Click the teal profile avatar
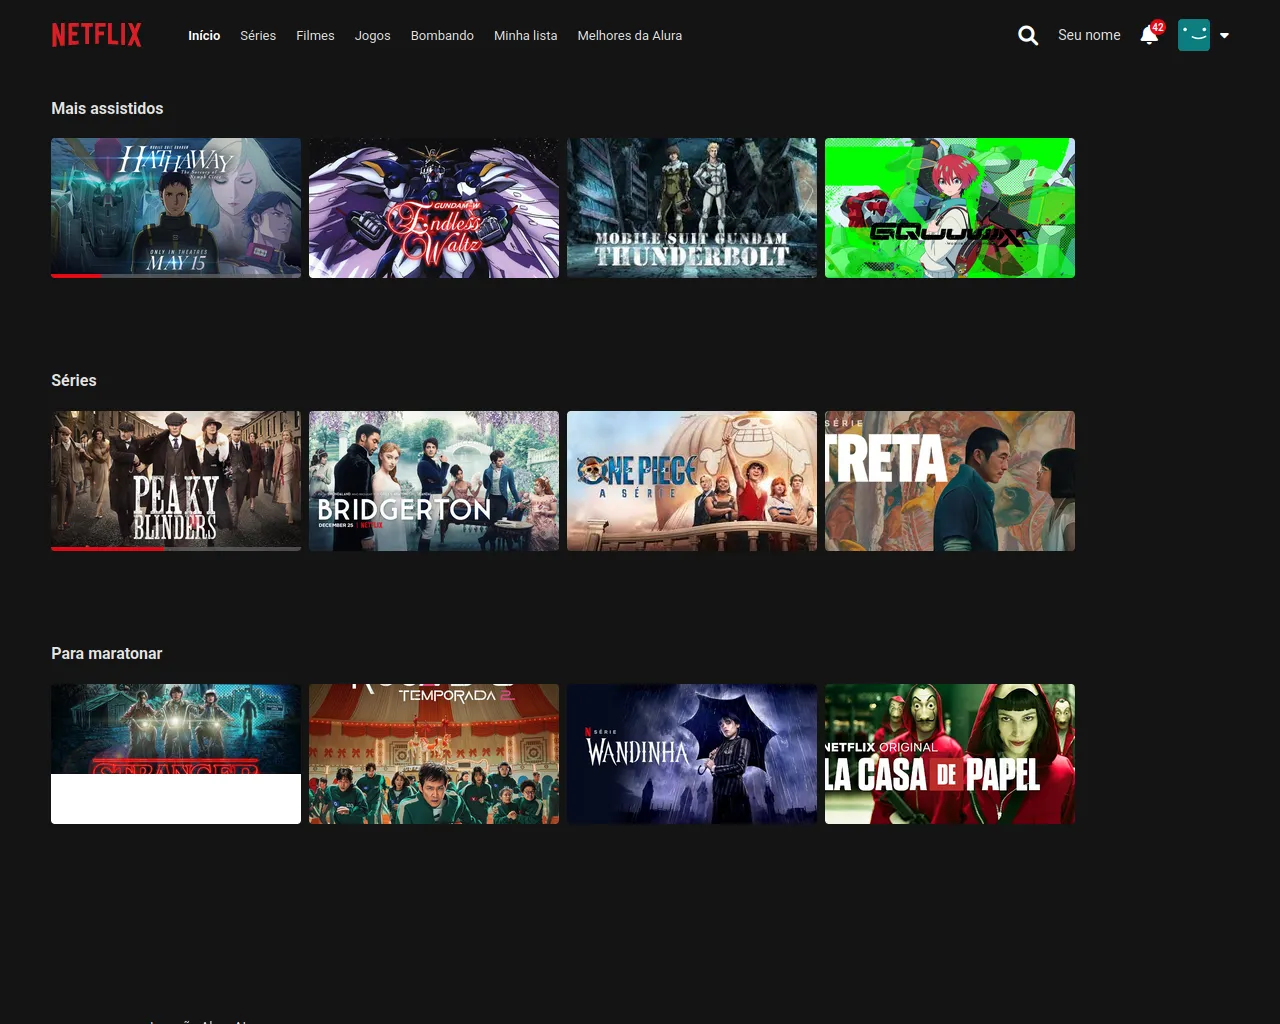This screenshot has height=1024, width=1280. pos(1194,35)
